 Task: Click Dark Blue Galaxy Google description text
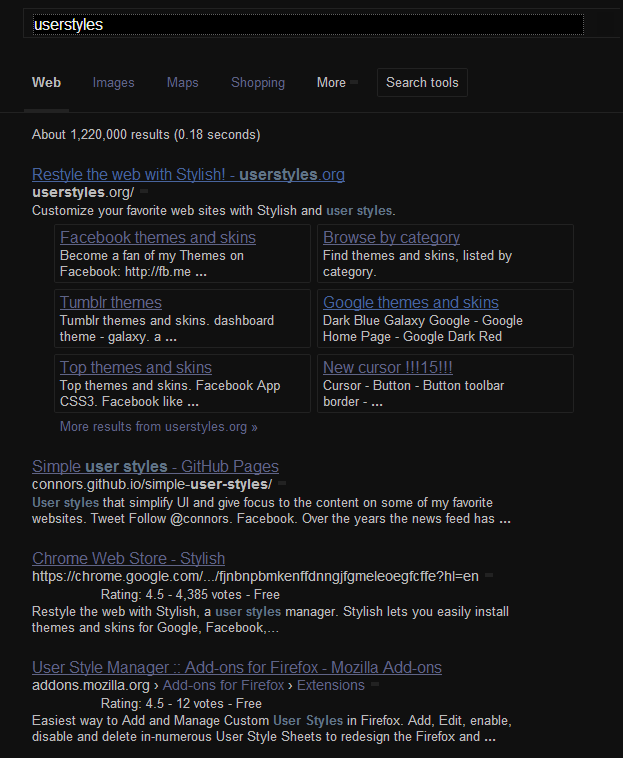(423, 329)
